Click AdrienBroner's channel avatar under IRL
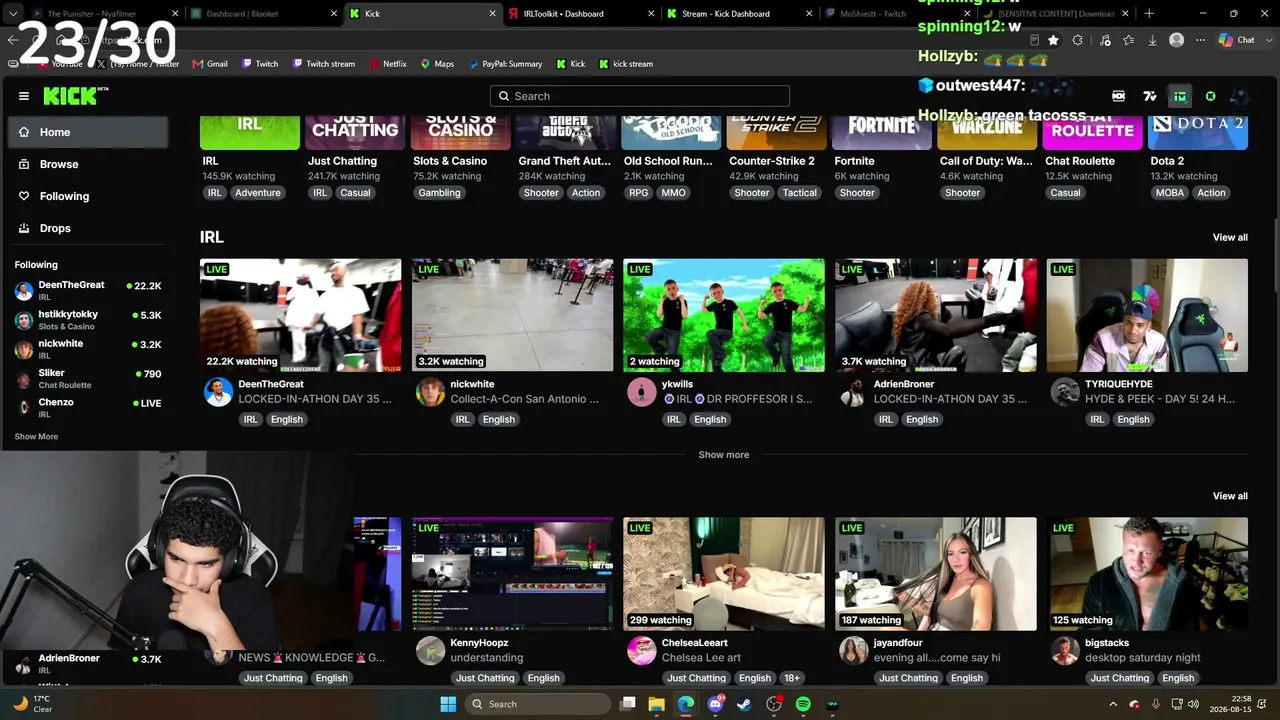Image resolution: width=1280 pixels, height=720 pixels. [x=853, y=392]
